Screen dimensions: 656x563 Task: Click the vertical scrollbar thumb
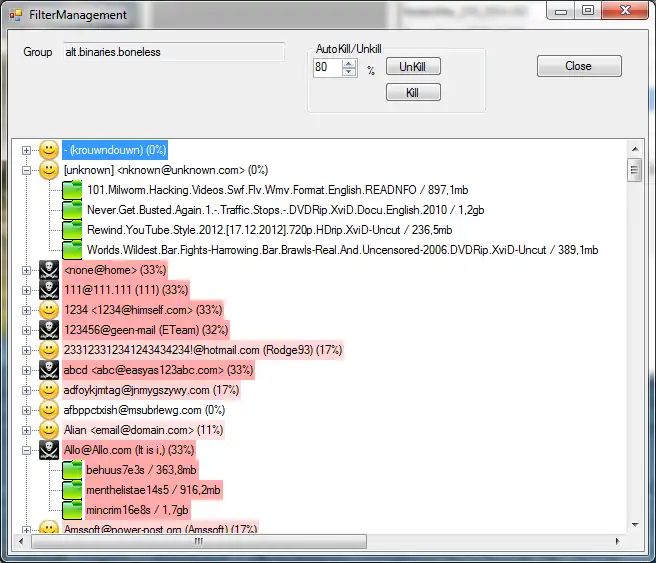[635, 170]
